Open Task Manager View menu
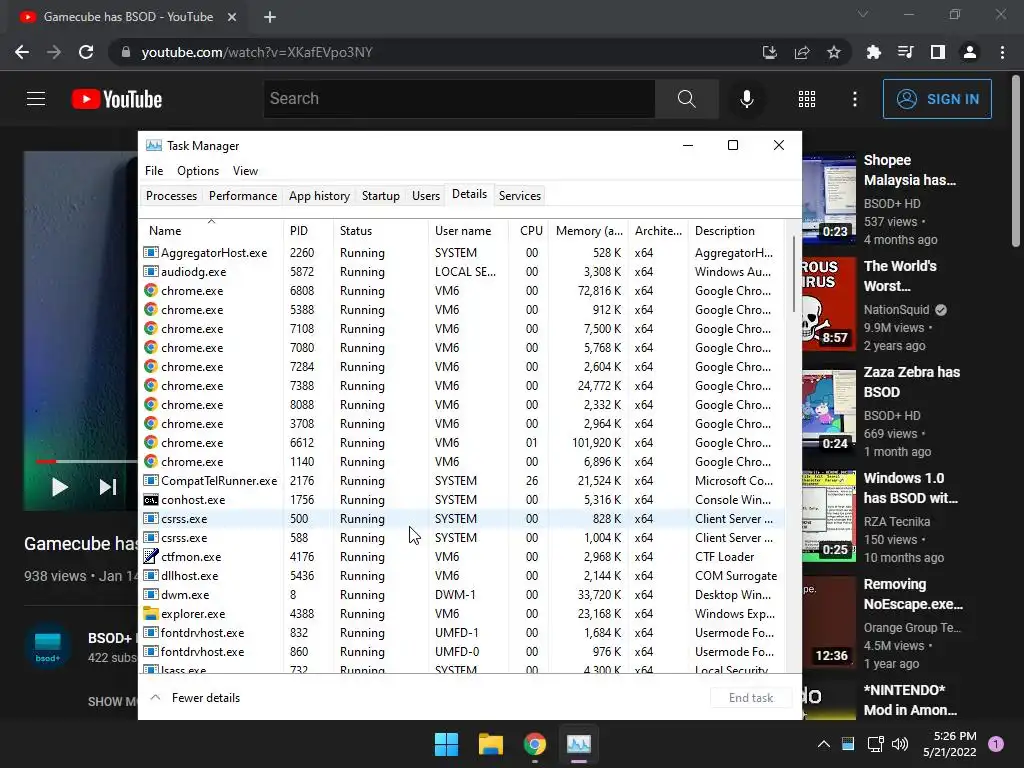1024x768 pixels. coord(246,171)
